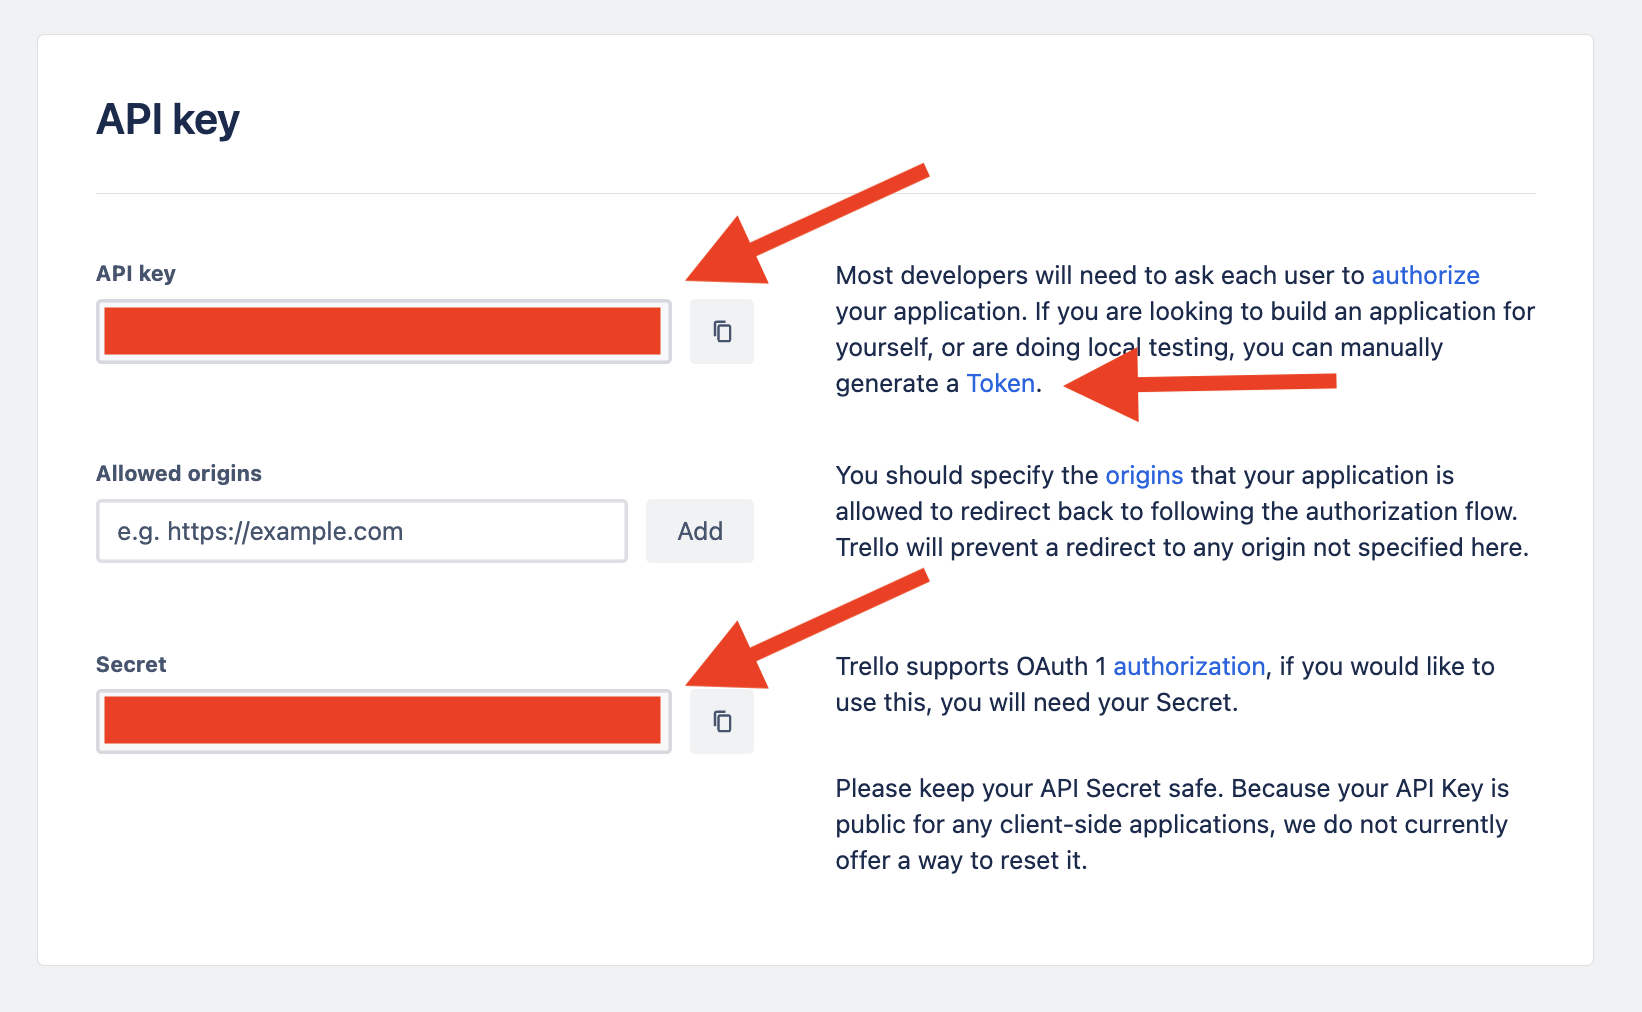Copy the API key with the clipboard icon

(x=722, y=331)
